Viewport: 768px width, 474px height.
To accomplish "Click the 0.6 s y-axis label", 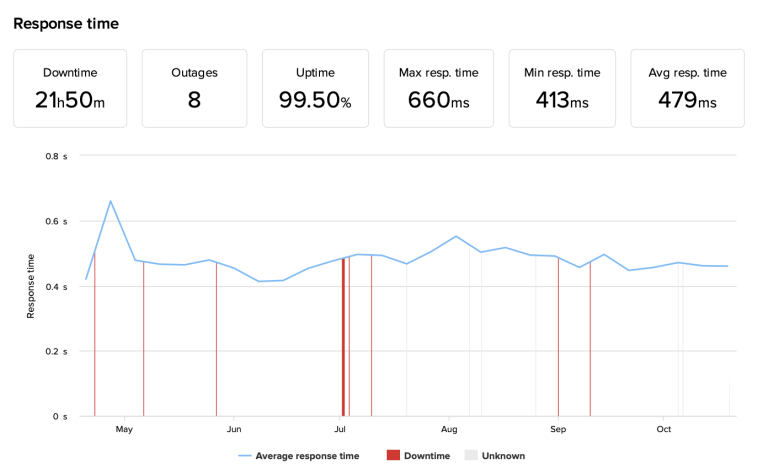I will [56, 221].
